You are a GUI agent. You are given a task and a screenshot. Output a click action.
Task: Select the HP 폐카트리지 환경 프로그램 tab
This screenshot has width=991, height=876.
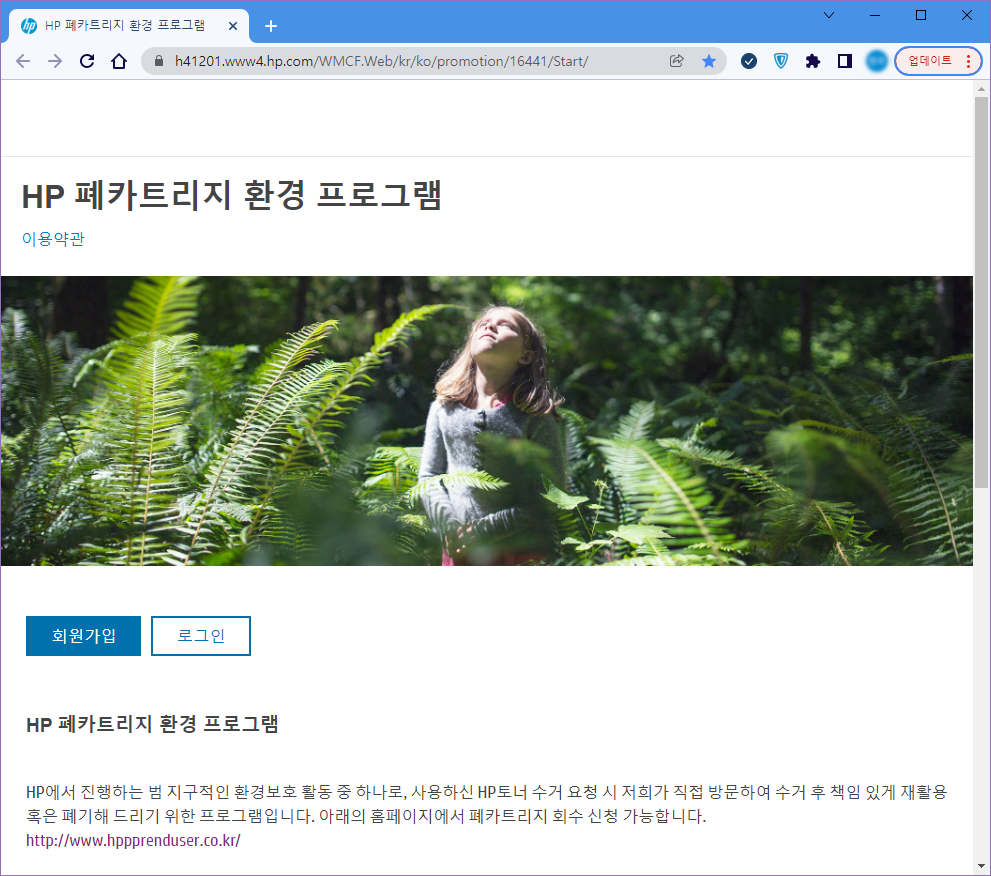tap(128, 26)
